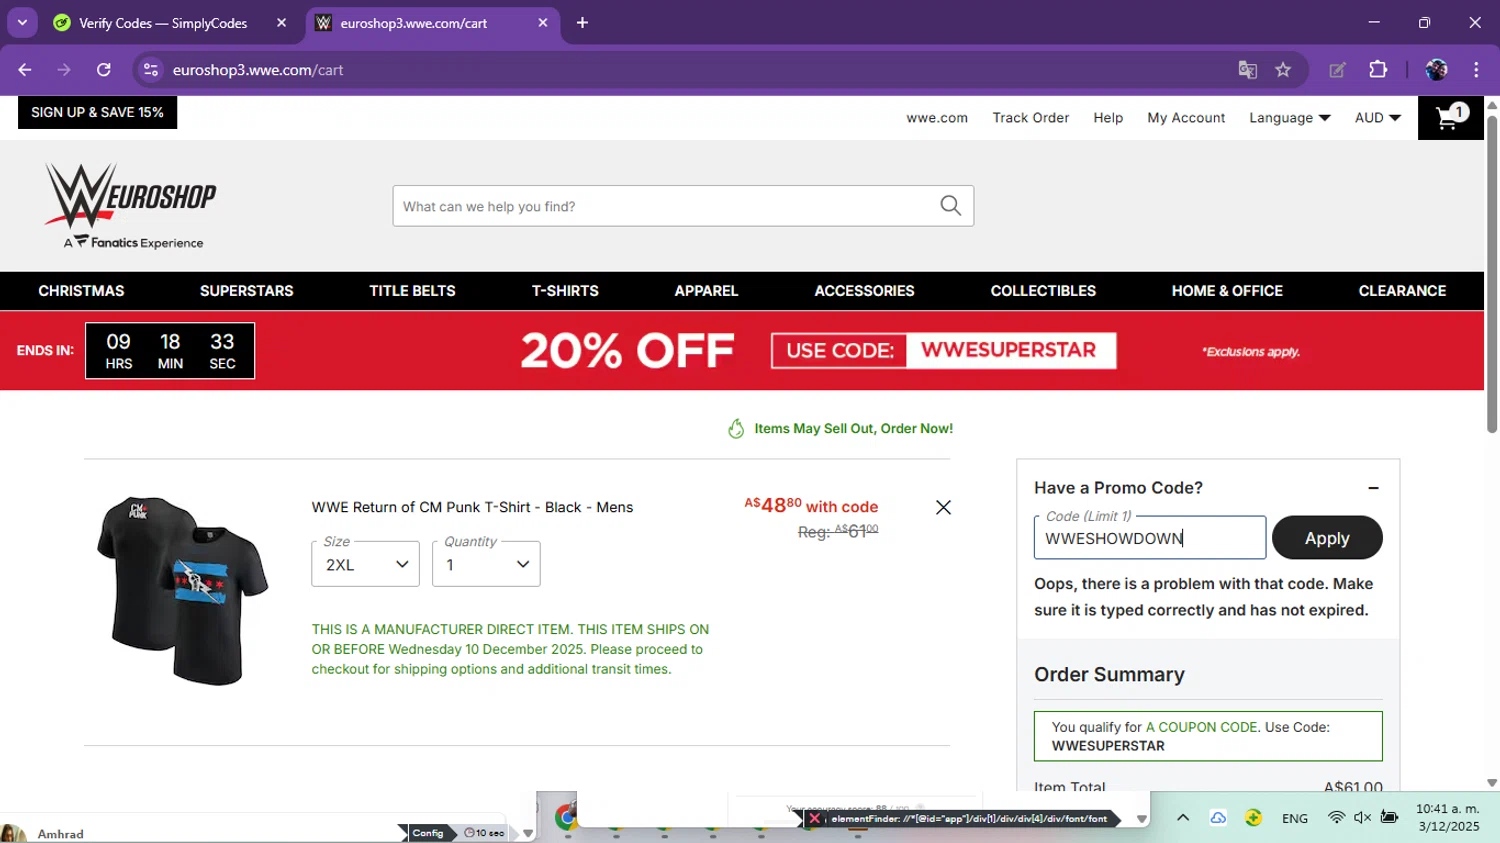Open the Quantity dropdown

tap(486, 564)
